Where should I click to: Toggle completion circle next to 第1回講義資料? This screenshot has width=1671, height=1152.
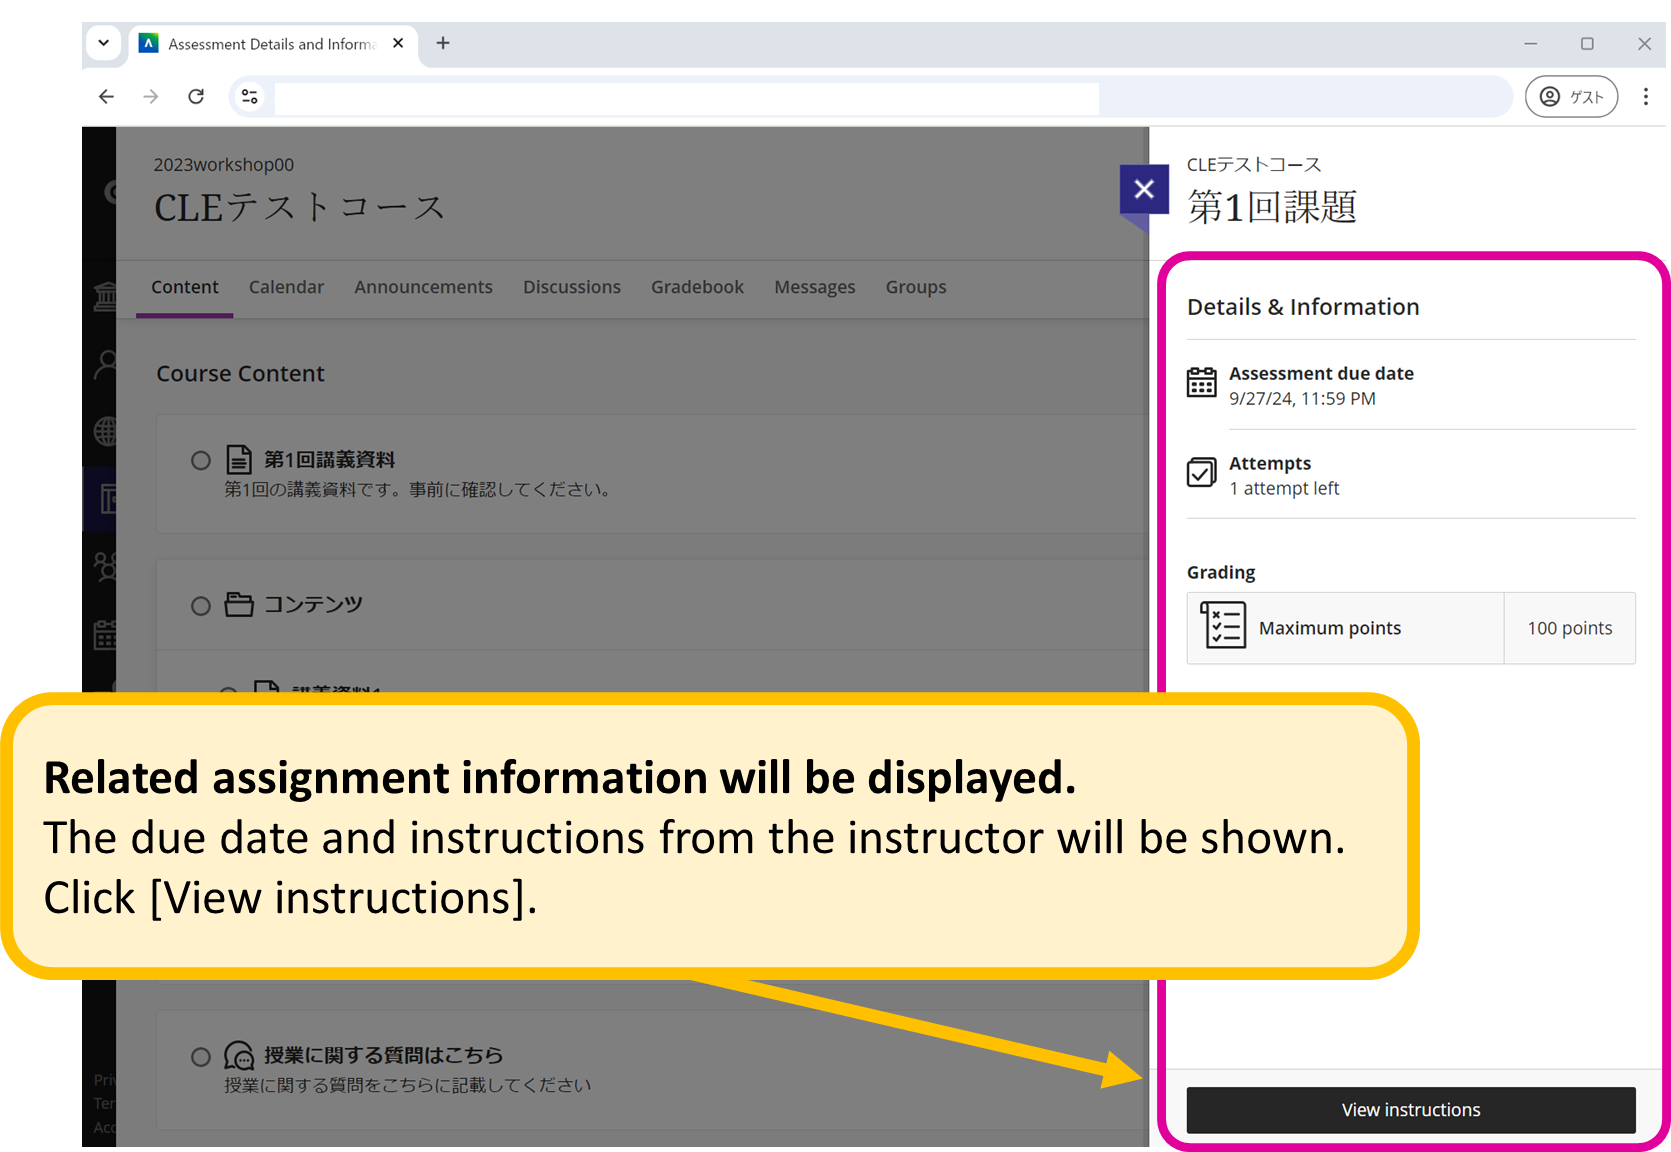(200, 460)
